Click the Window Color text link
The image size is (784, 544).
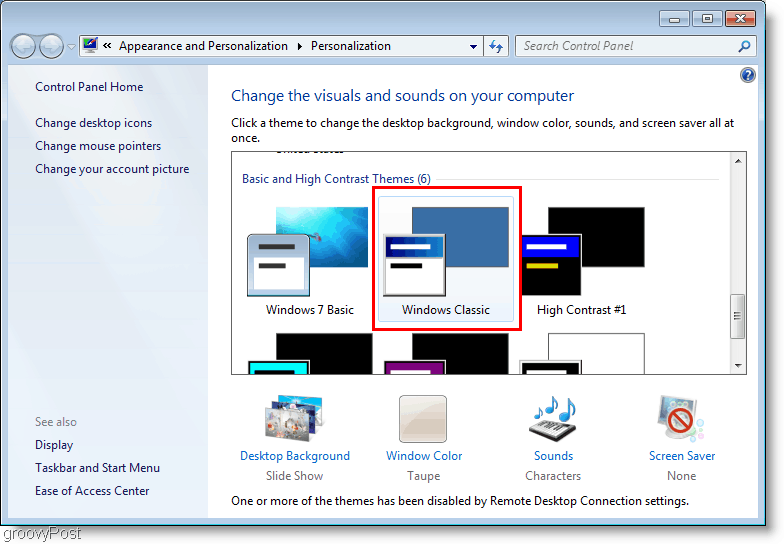coord(424,456)
